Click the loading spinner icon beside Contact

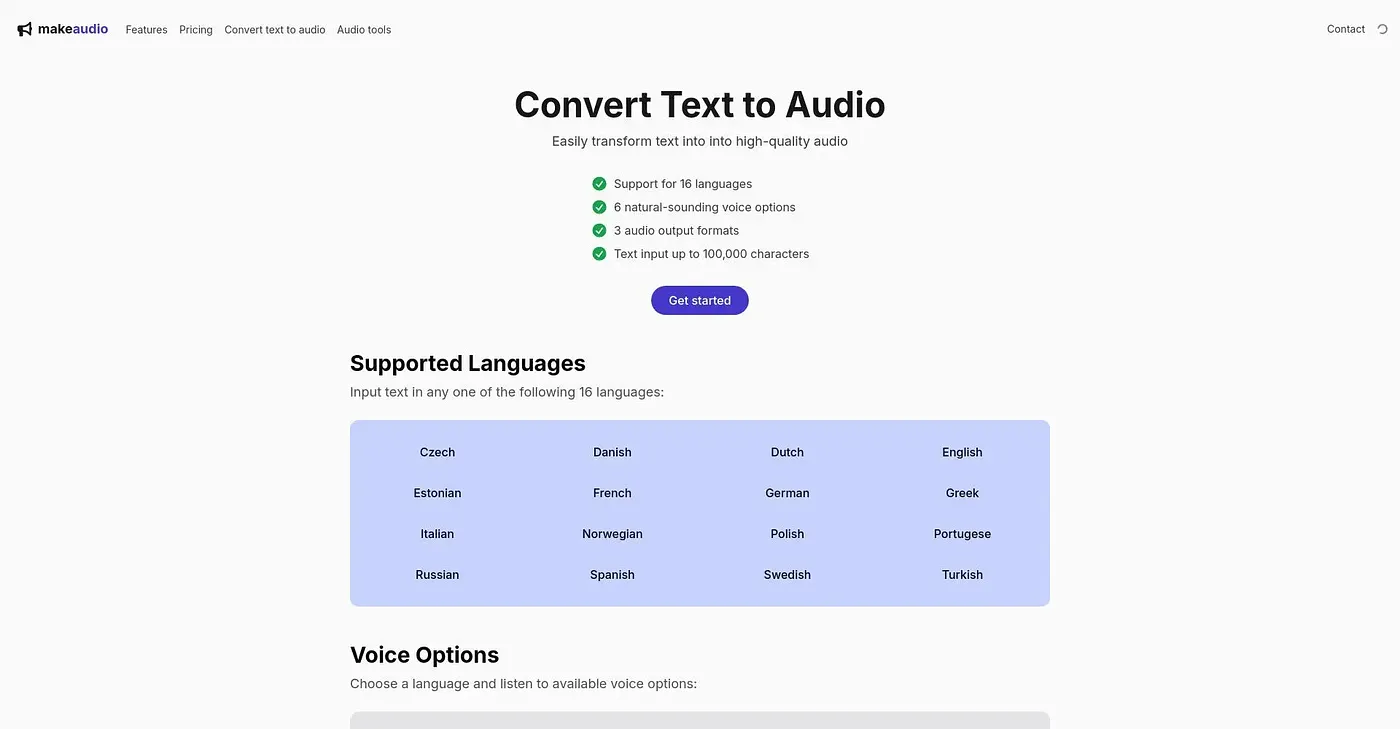(1383, 30)
